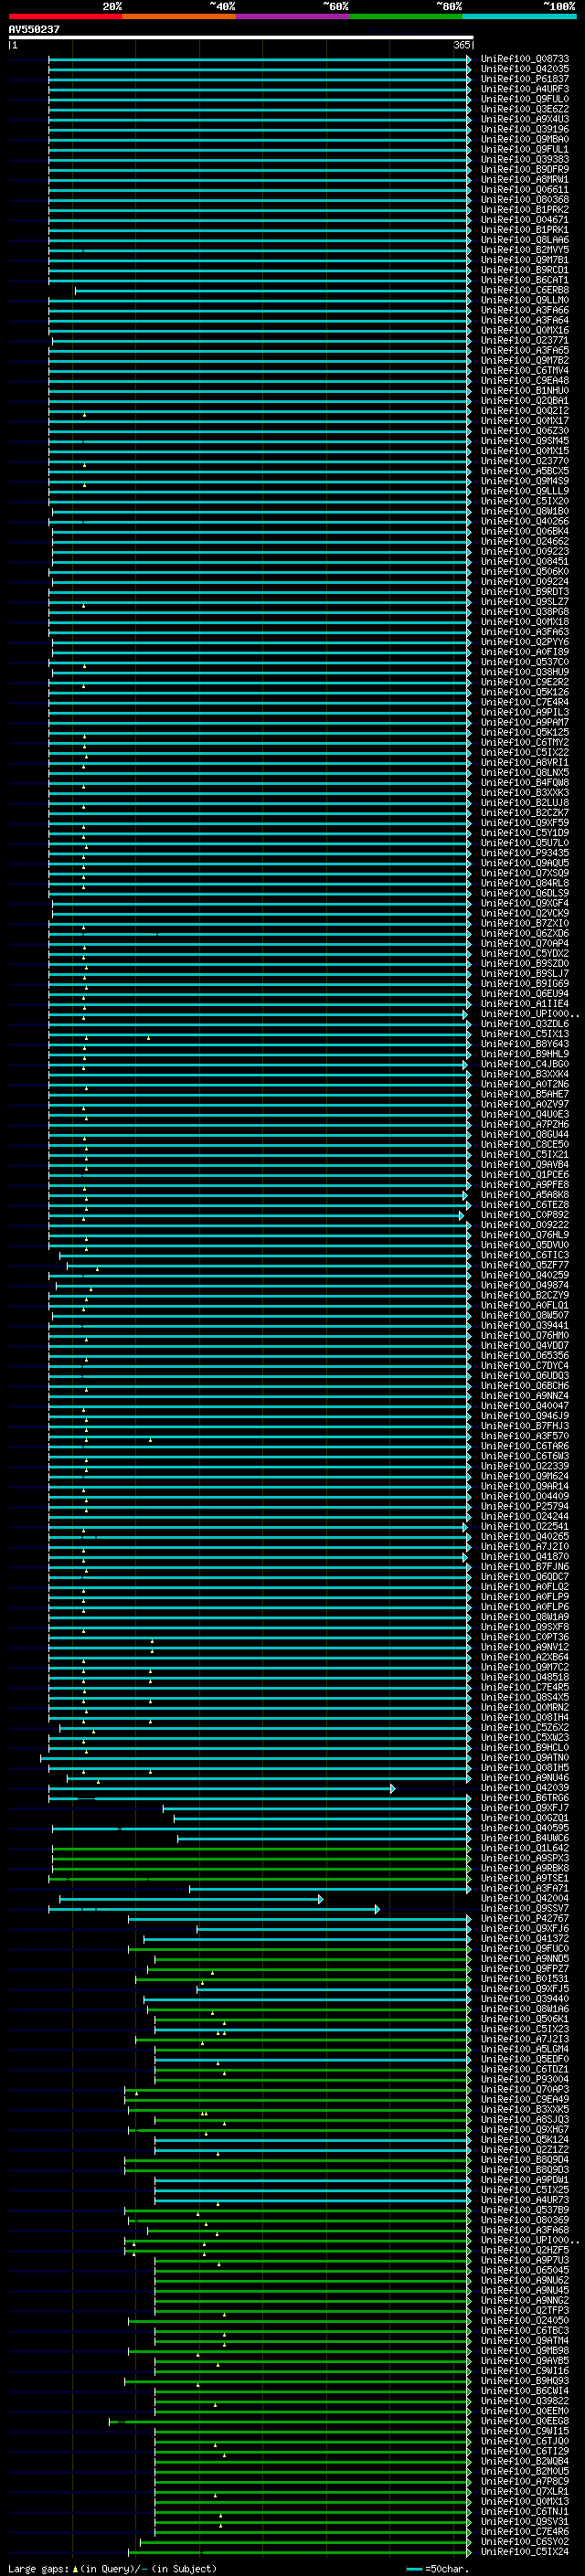This screenshot has width=585, height=2576.
Task: Click the green alignment bar for UniRef100_Q0EEG8
Action: pos(290,2420)
